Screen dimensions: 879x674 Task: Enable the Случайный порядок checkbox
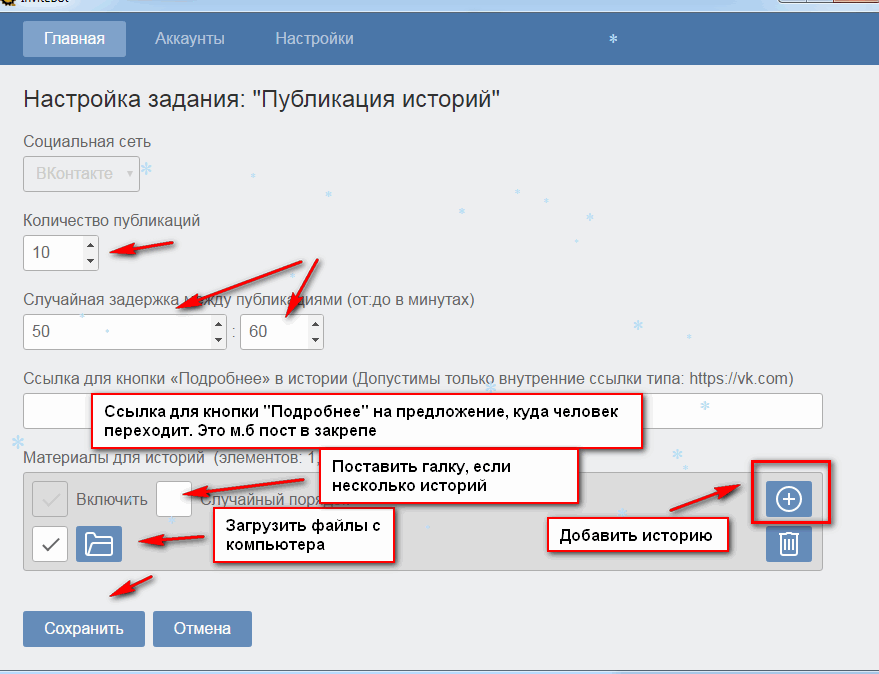coord(174,499)
